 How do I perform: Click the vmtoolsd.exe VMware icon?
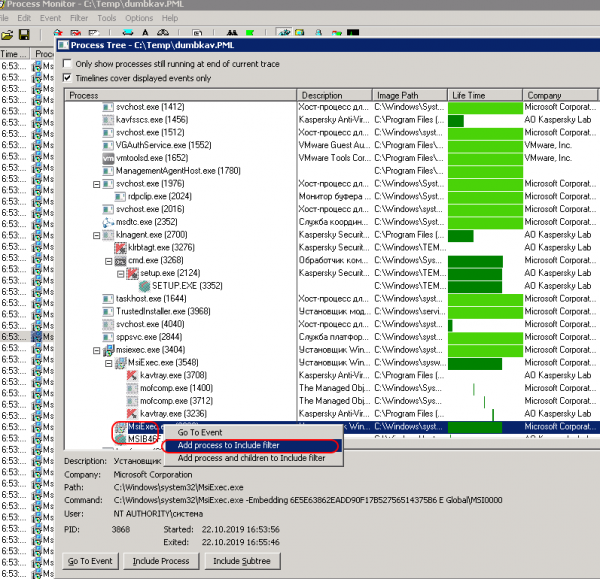109,158
